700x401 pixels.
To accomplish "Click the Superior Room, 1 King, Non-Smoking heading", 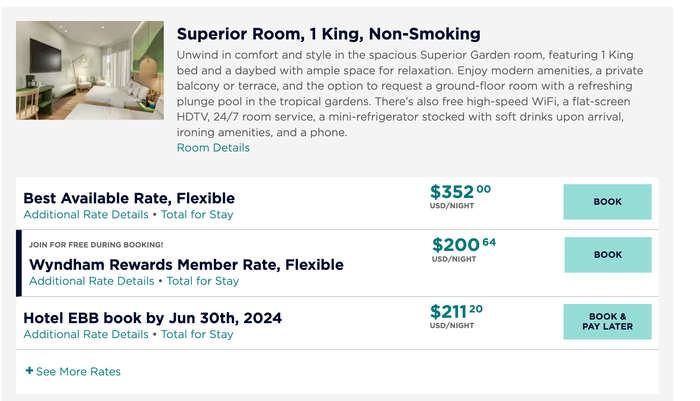I will pyautogui.click(x=329, y=34).
